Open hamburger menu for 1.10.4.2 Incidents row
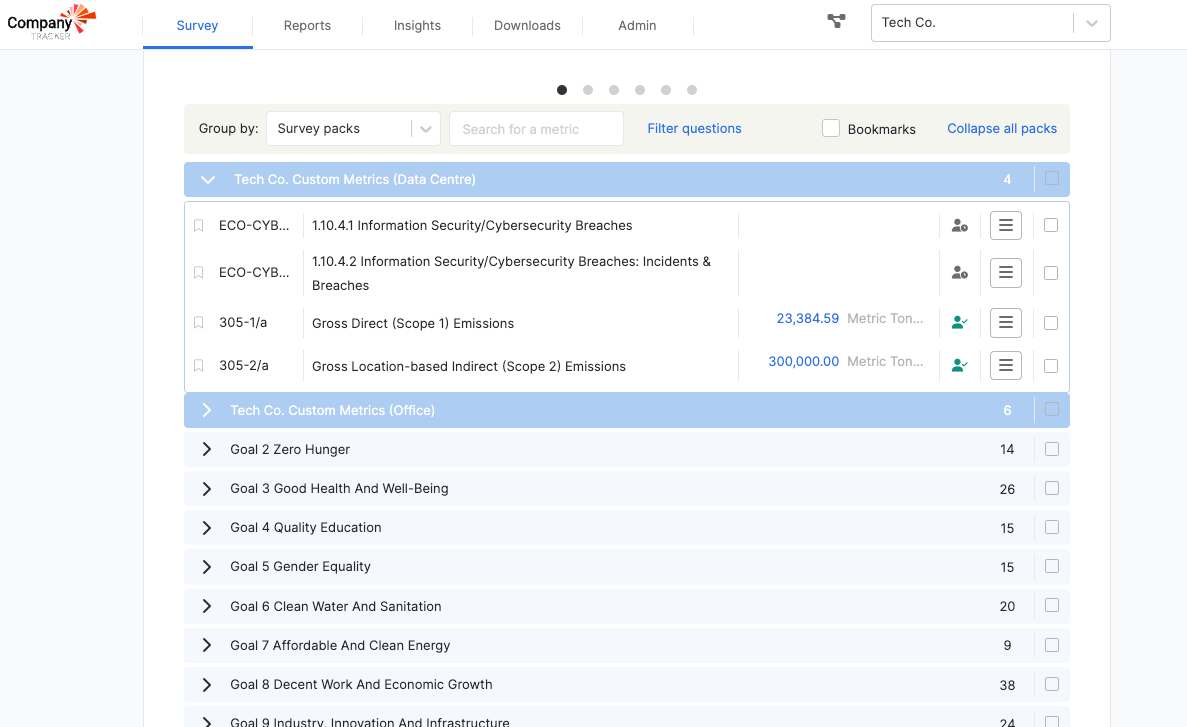1187x727 pixels. click(1006, 273)
